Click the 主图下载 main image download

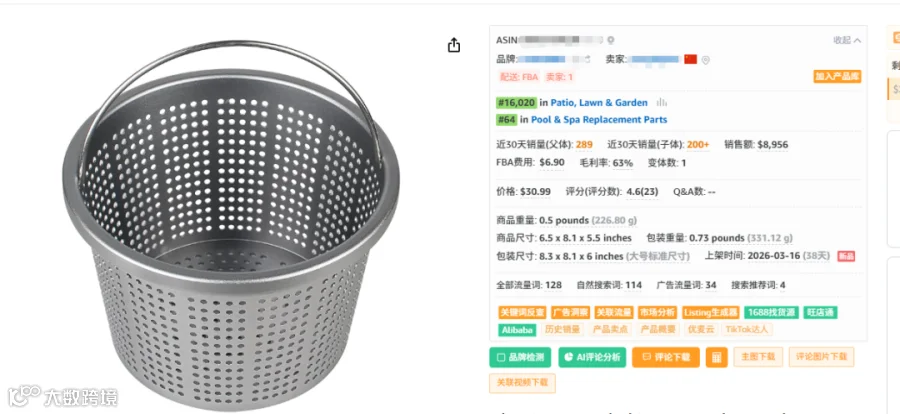coord(758,357)
